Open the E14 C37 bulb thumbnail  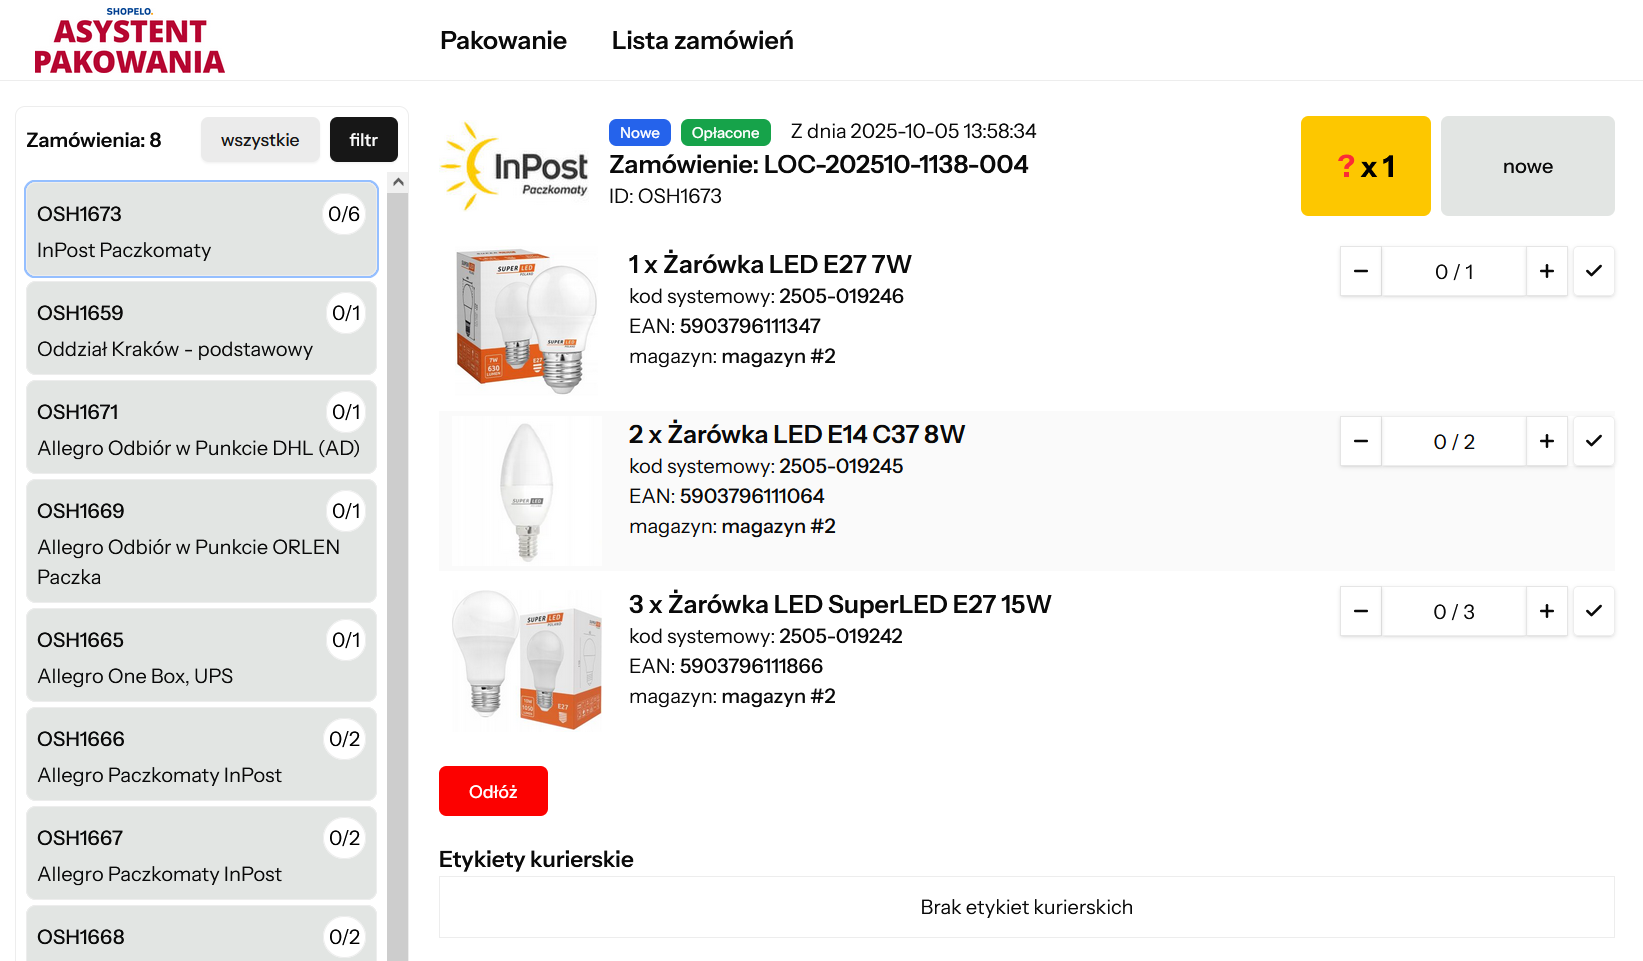(527, 491)
